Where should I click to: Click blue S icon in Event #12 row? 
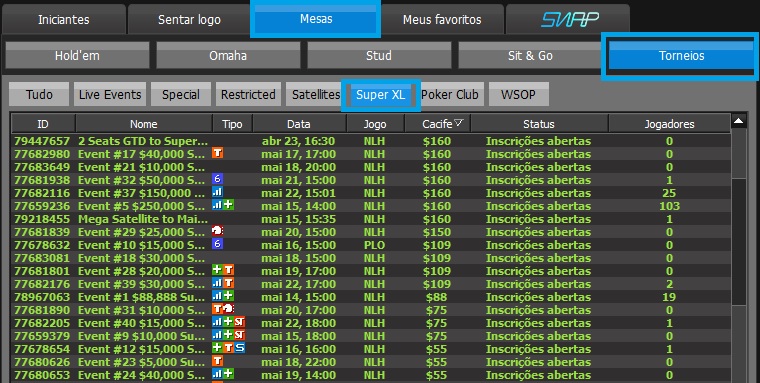239,348
